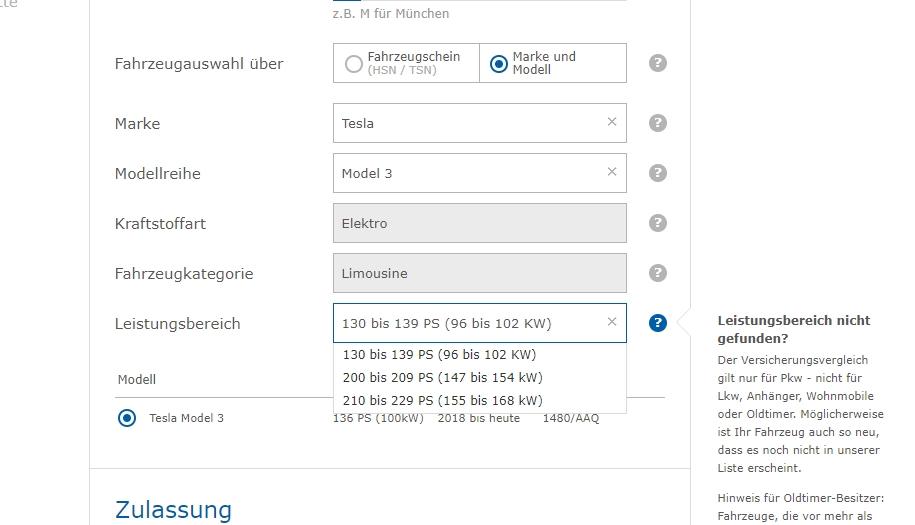Click the blue Leistungsbereich help icon
The image size is (915, 525).
[658, 323]
